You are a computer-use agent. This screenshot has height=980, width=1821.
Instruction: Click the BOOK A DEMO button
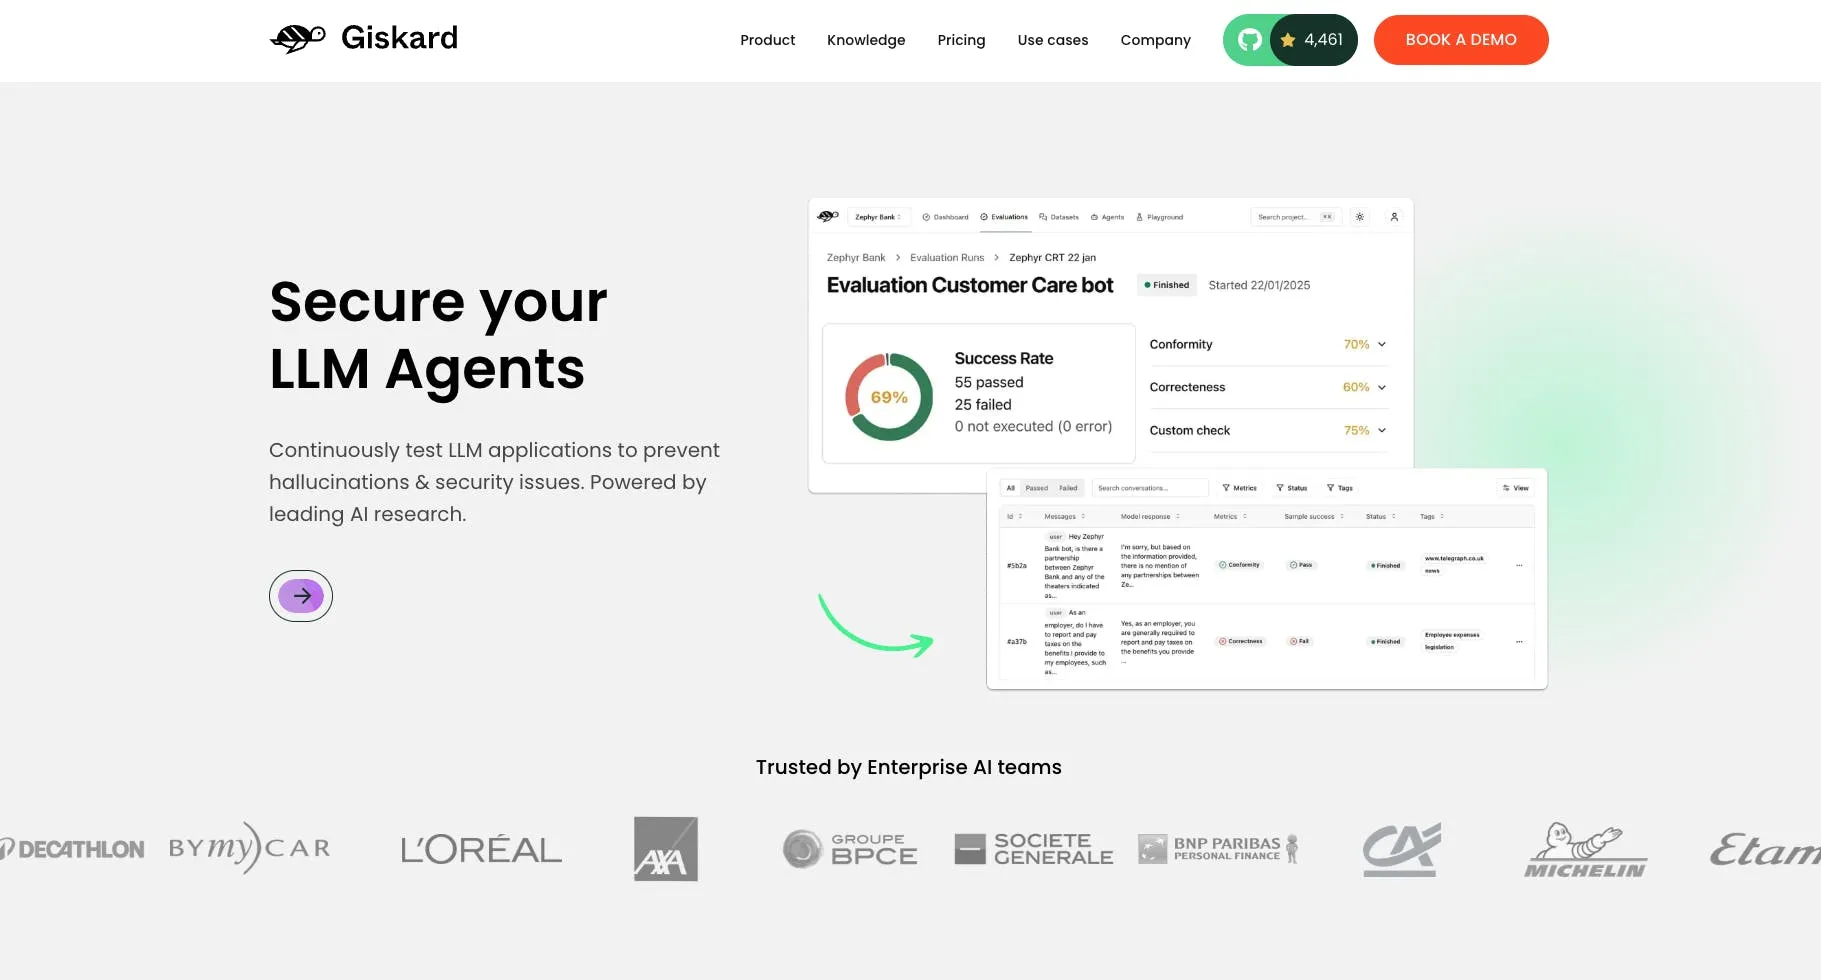pos(1461,40)
